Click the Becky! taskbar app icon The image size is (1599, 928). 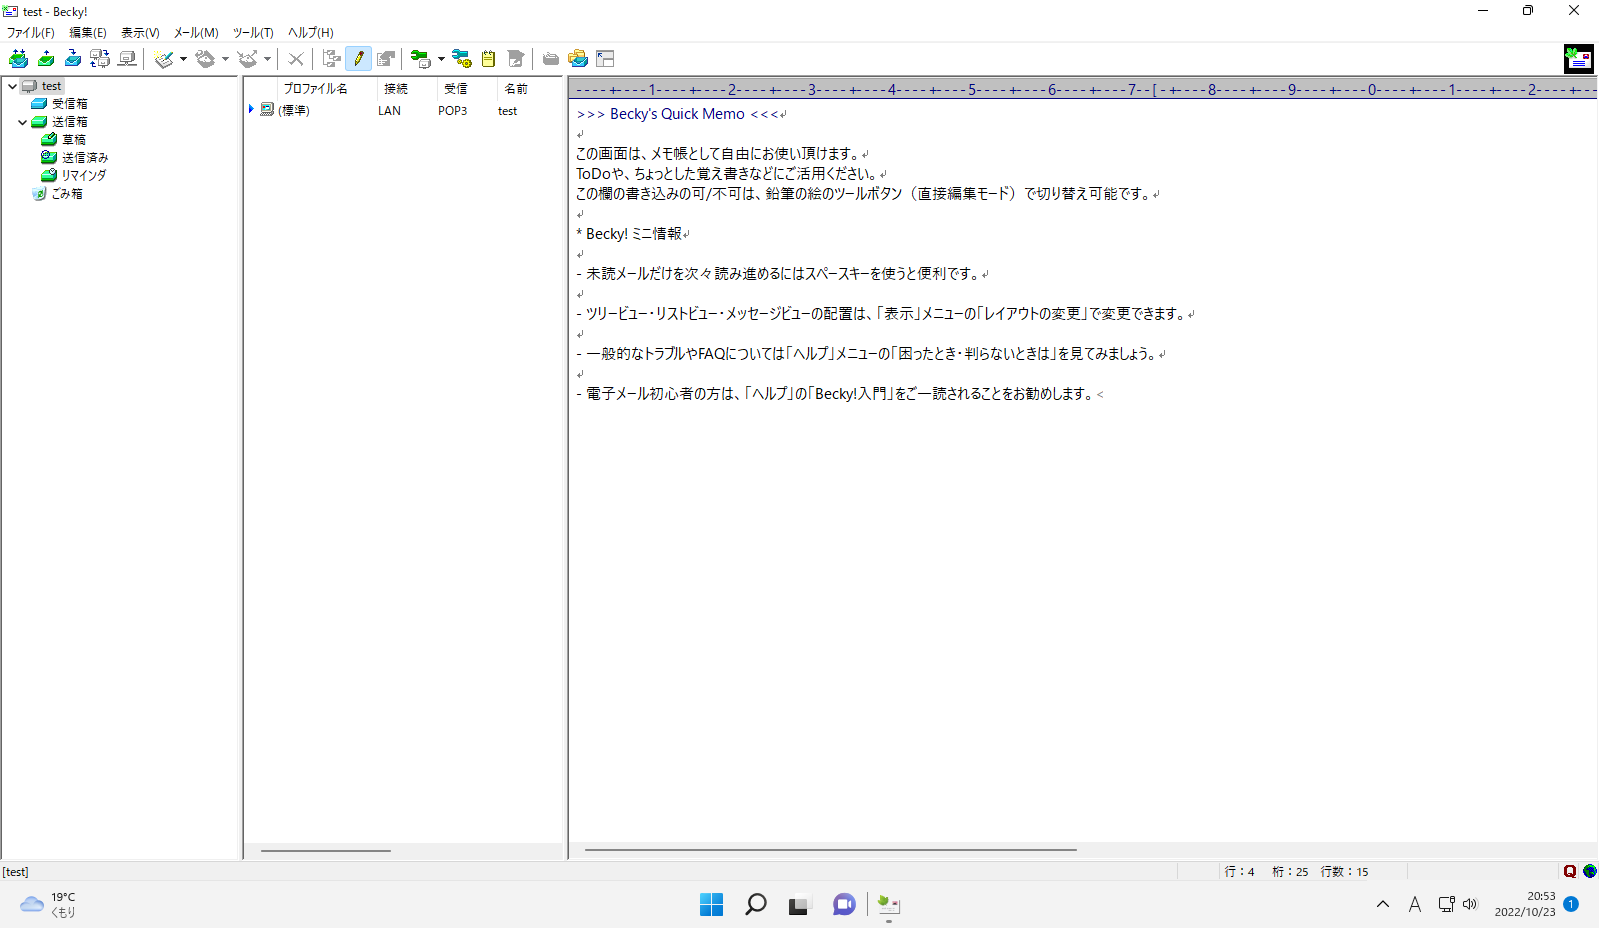tap(888, 904)
